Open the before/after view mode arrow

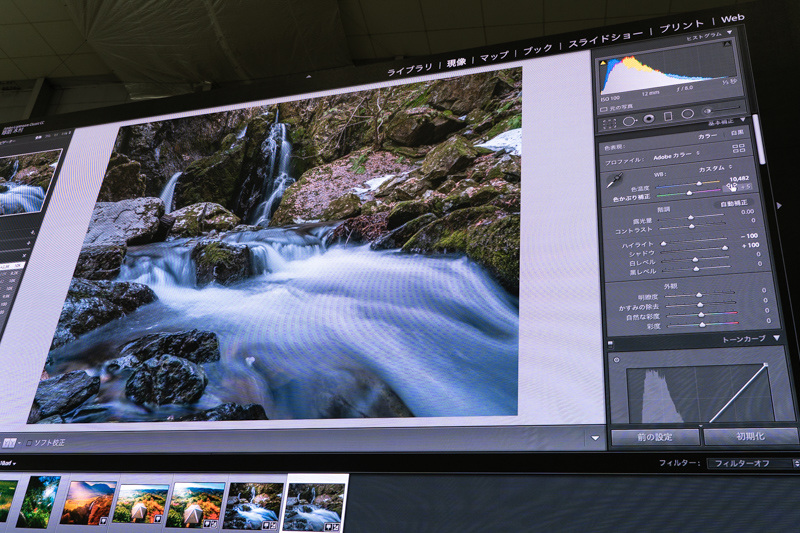[19, 443]
